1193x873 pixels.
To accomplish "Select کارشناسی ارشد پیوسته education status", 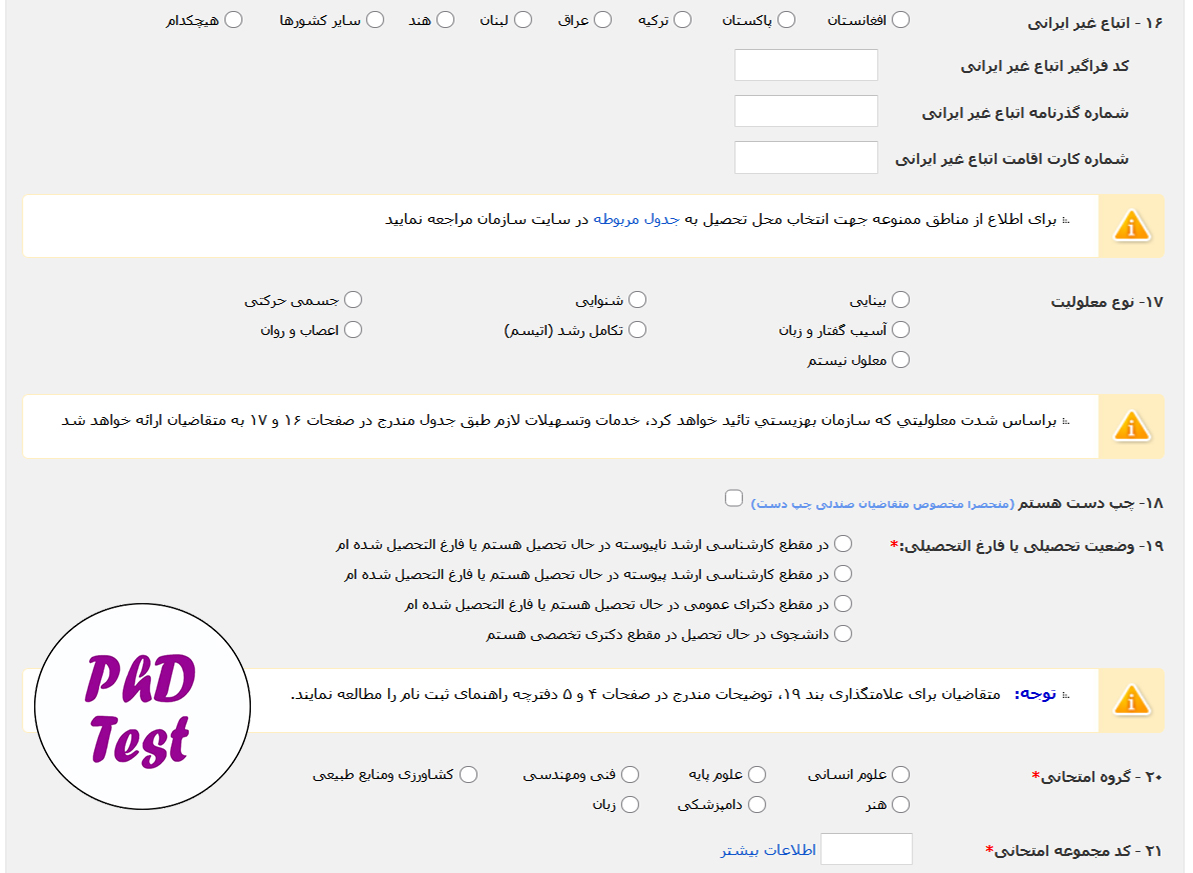I will pyautogui.click(x=843, y=574).
